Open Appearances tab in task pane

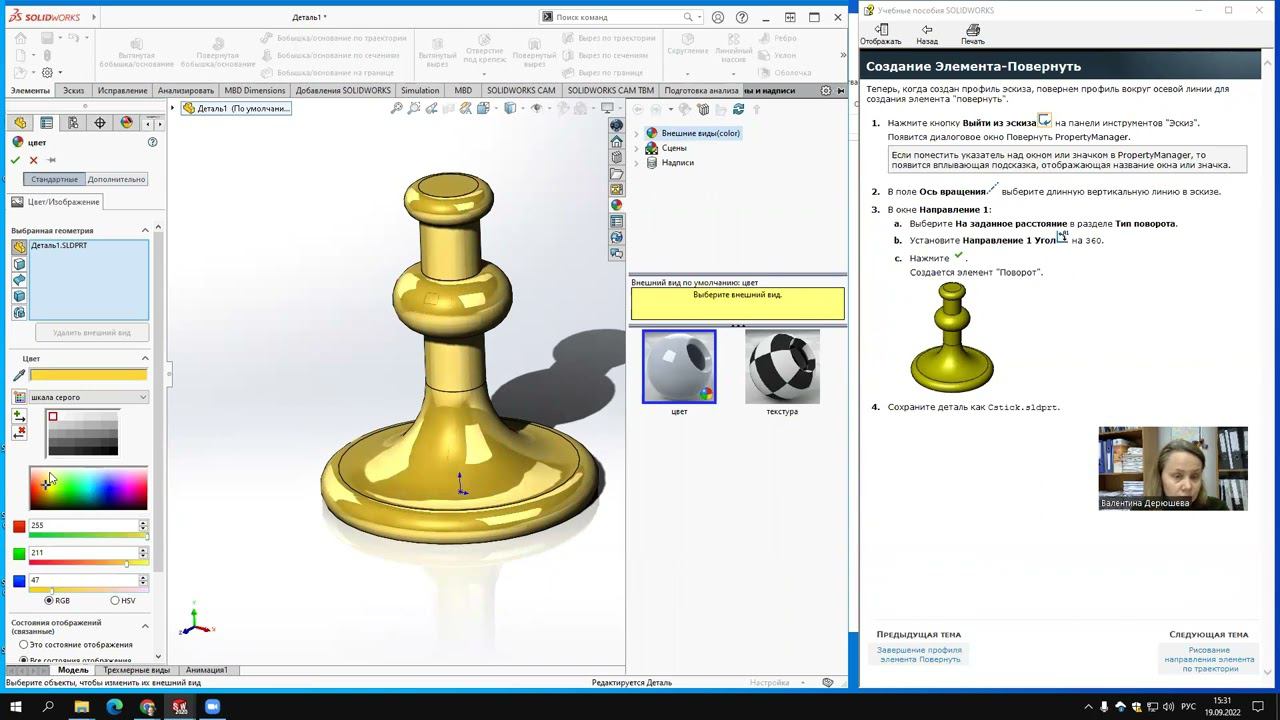coord(617,205)
